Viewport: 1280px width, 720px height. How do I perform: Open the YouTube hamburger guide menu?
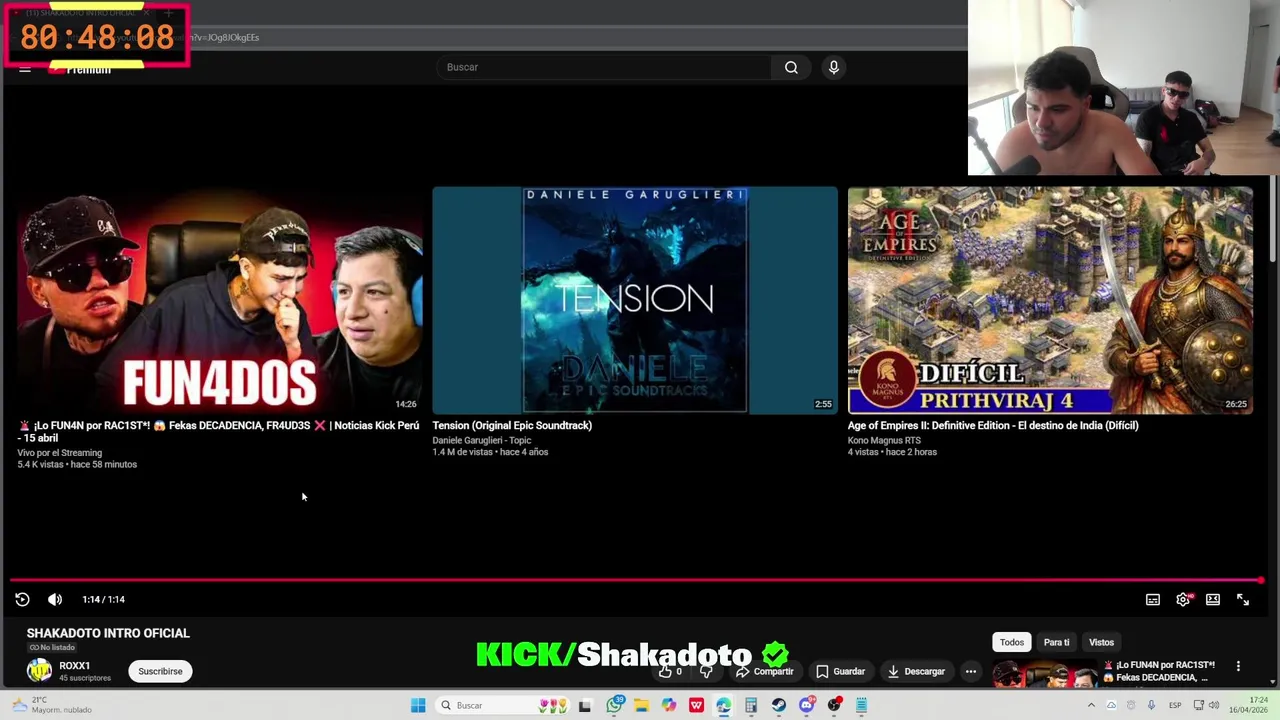coord(25,68)
